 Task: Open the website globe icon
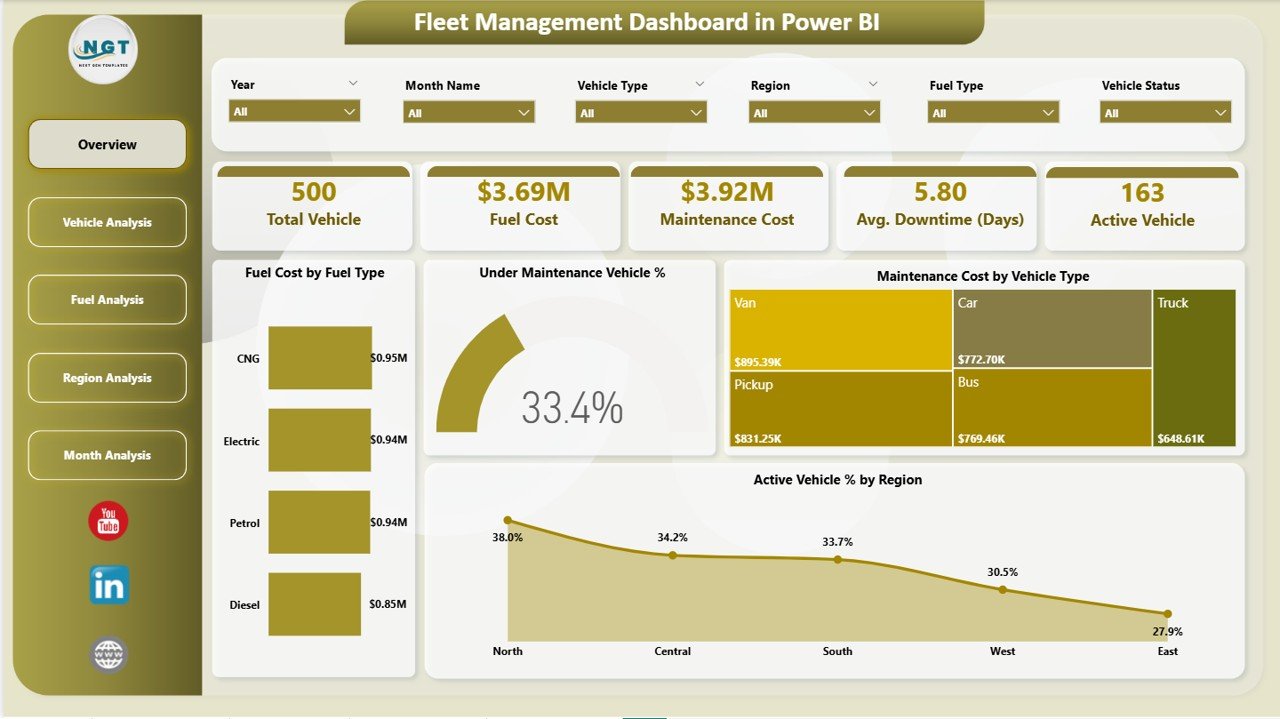coord(107,654)
